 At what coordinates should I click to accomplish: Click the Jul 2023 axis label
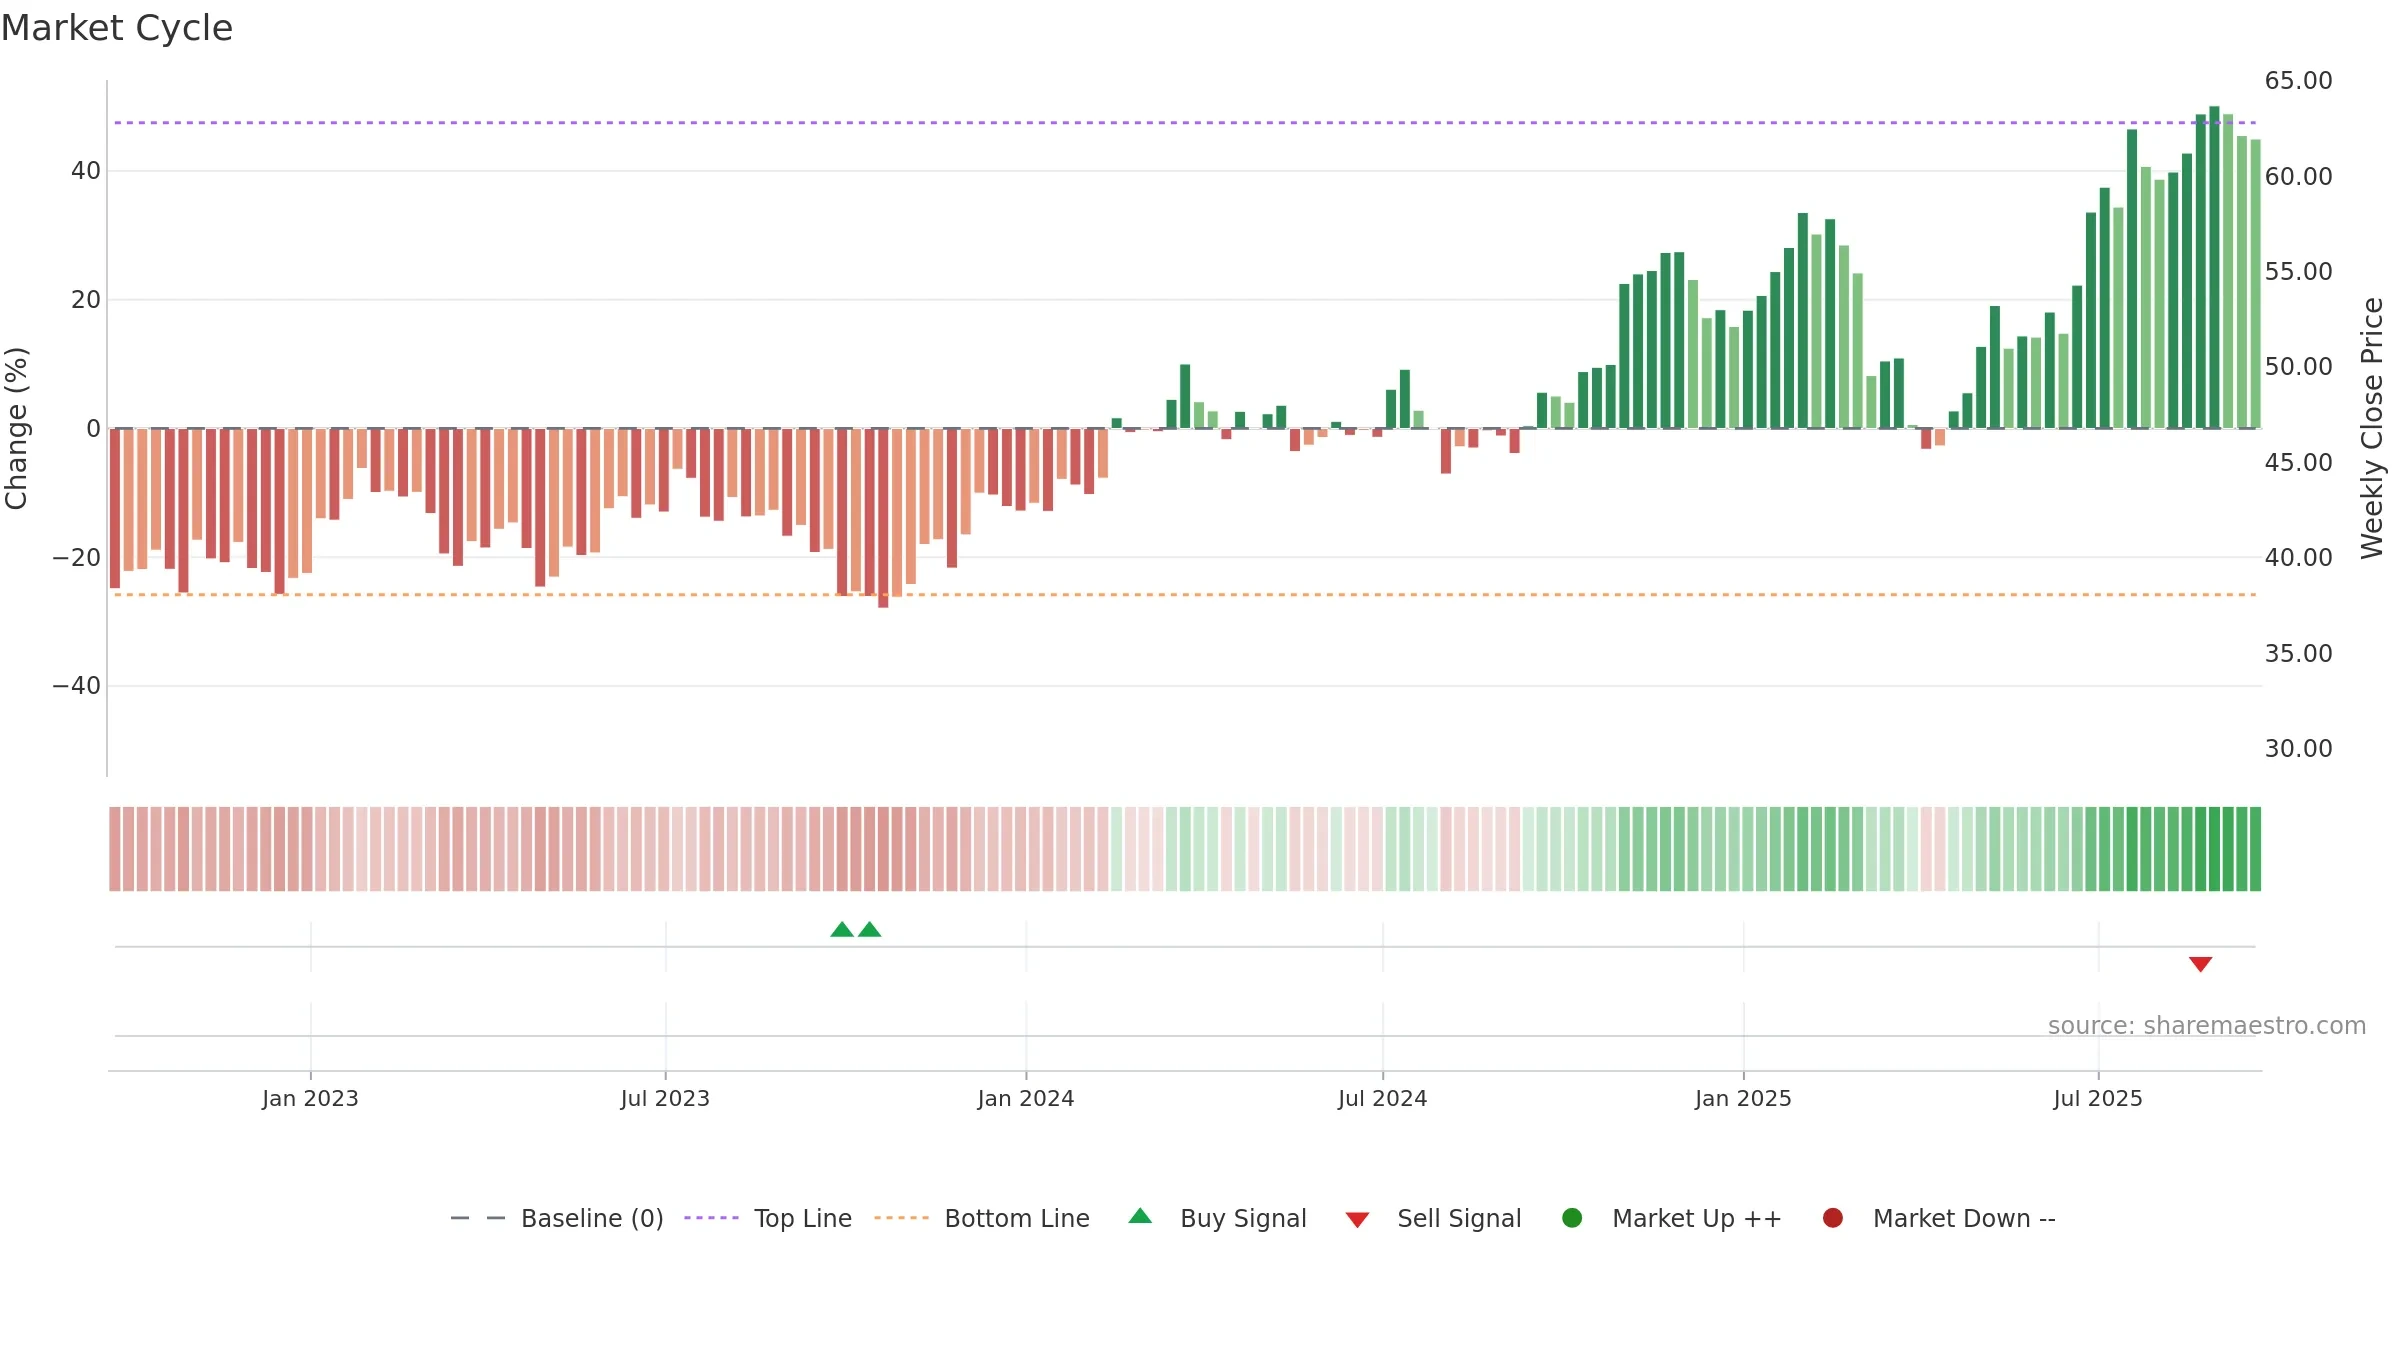[x=665, y=1099]
